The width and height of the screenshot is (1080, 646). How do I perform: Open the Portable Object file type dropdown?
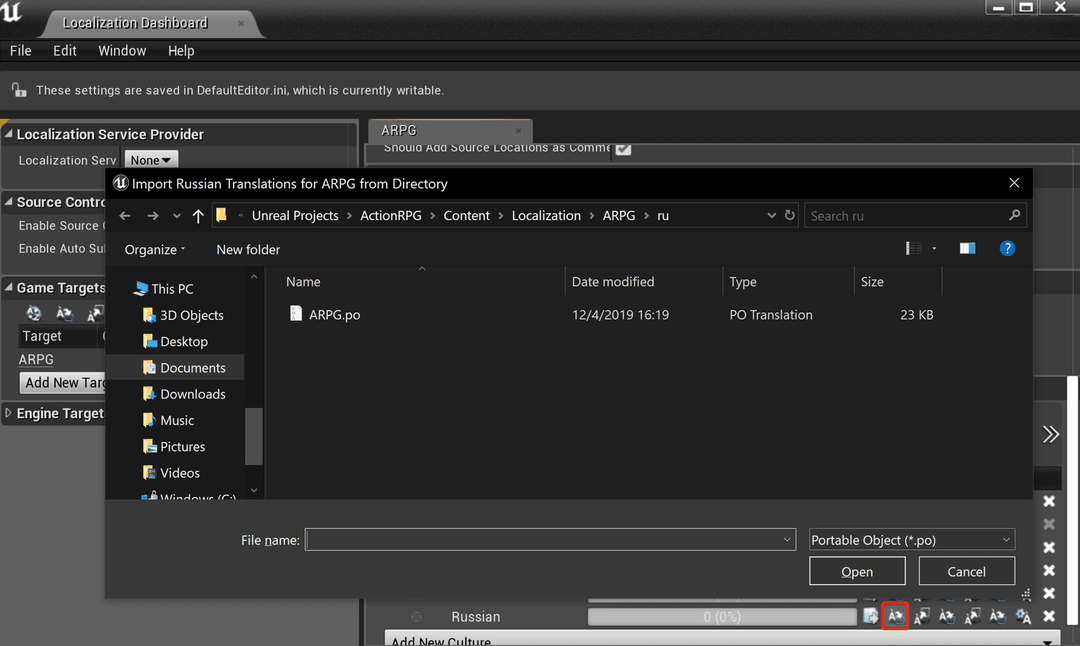point(911,540)
